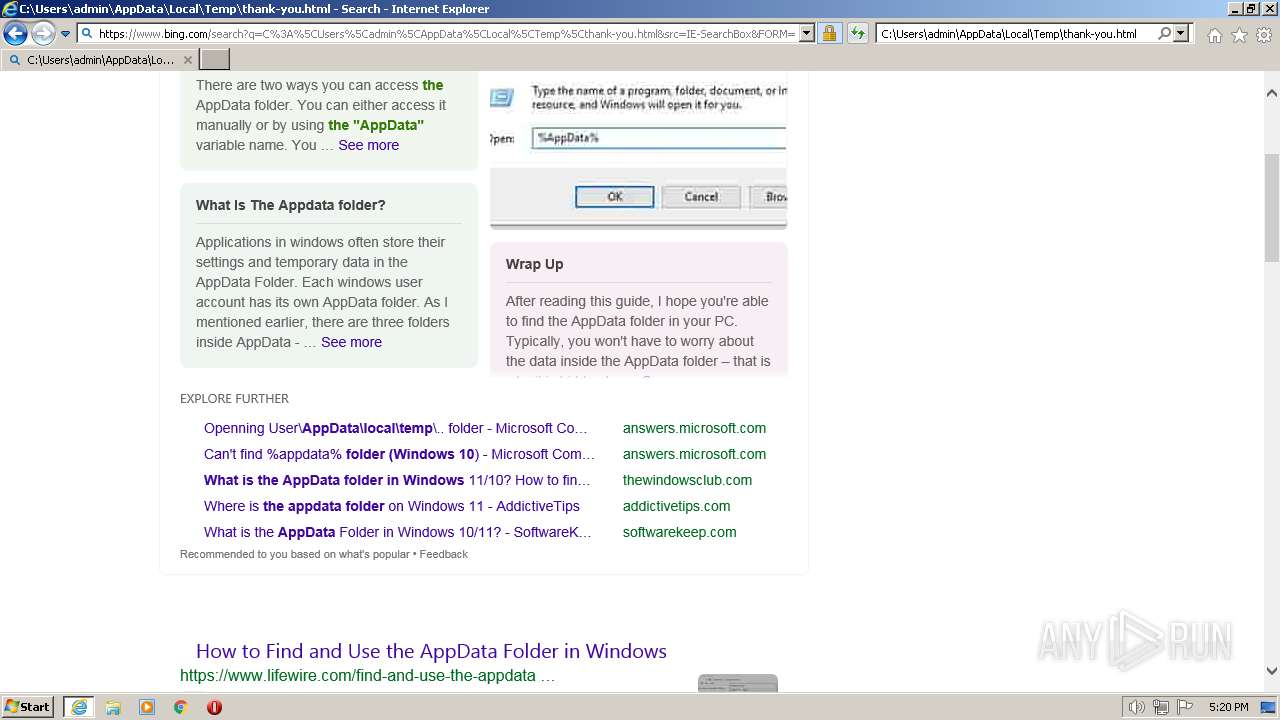Screen dimensions: 1280x720
Task: Go to the Home page icon
Action: pyautogui.click(x=1214, y=35)
